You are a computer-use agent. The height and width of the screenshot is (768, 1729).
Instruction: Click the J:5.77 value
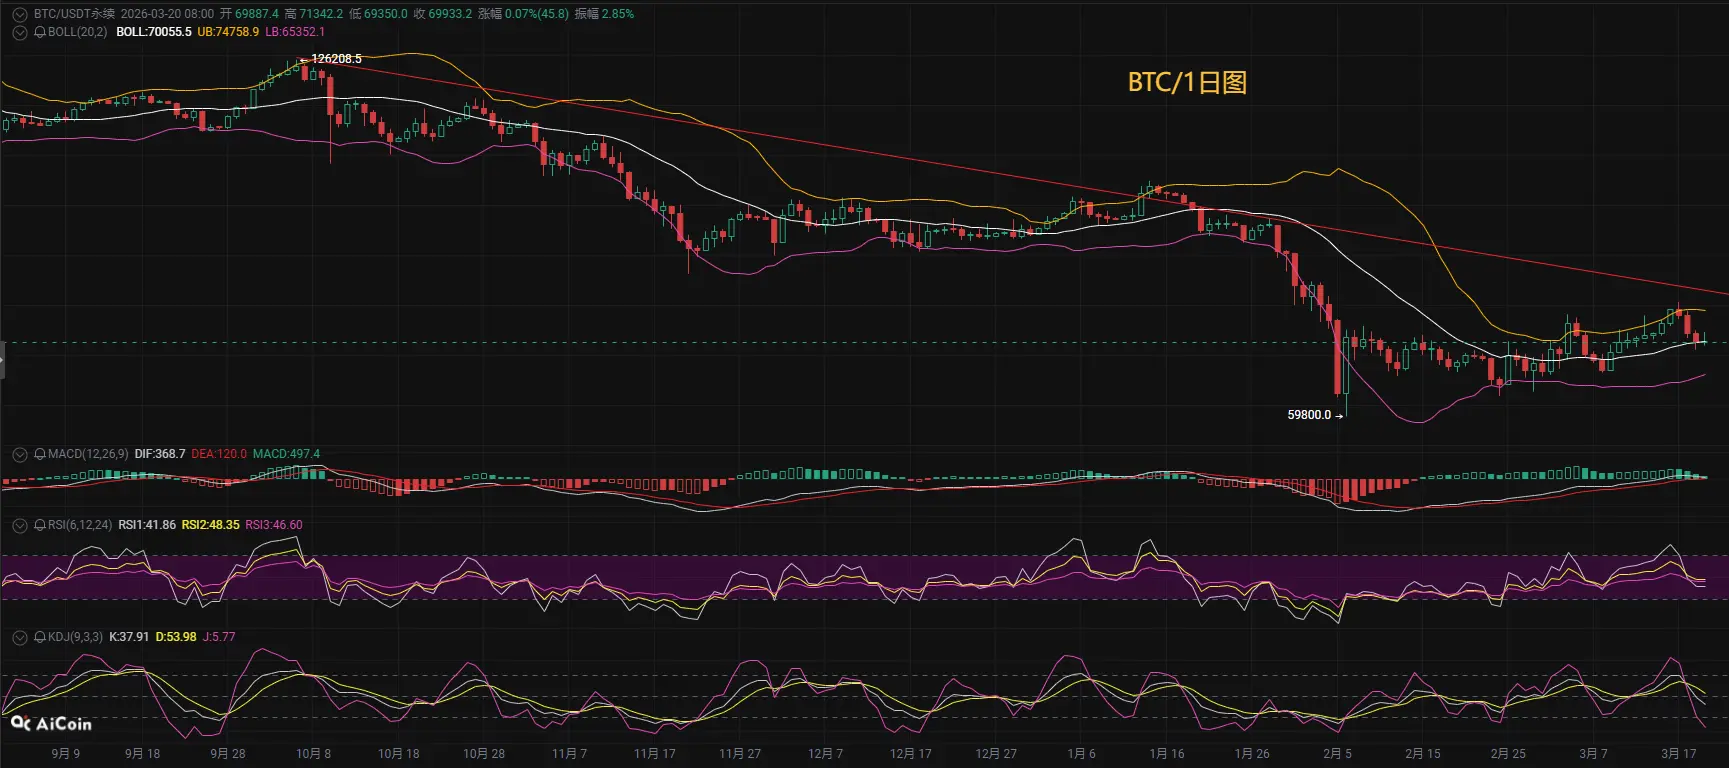click(x=219, y=637)
